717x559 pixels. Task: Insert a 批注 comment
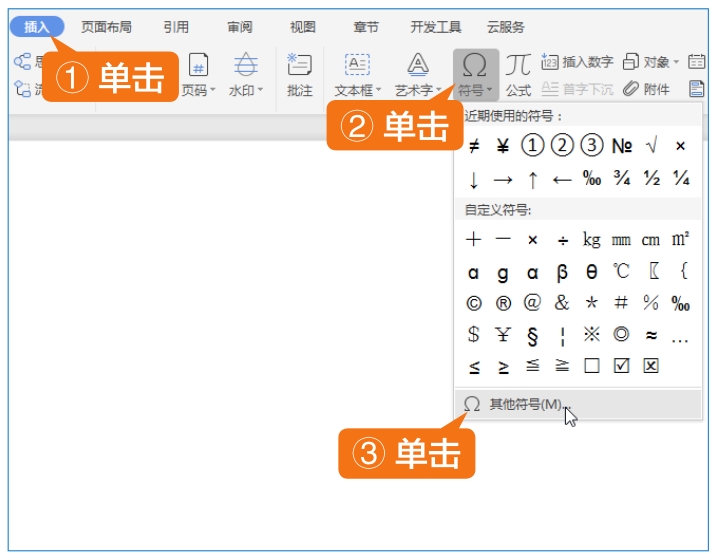coord(300,75)
